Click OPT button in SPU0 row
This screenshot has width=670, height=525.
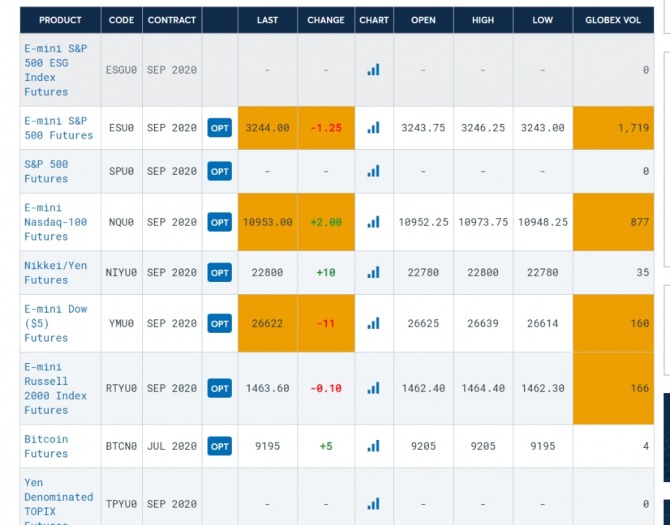point(220,171)
